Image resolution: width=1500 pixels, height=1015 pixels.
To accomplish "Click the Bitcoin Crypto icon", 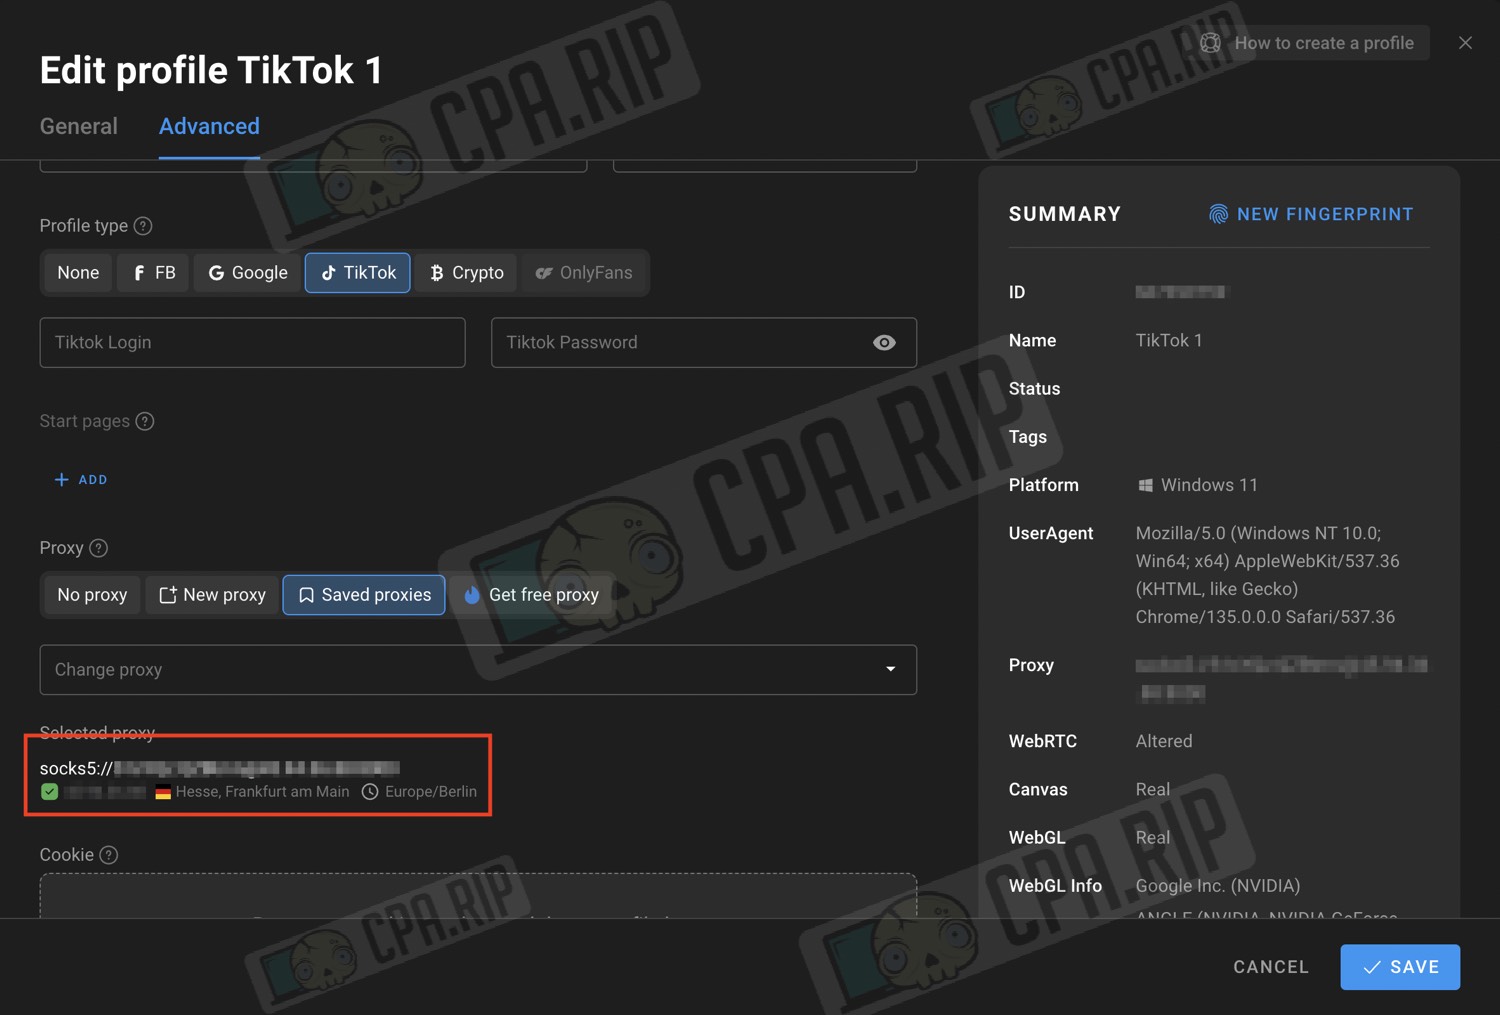I will pos(436,273).
